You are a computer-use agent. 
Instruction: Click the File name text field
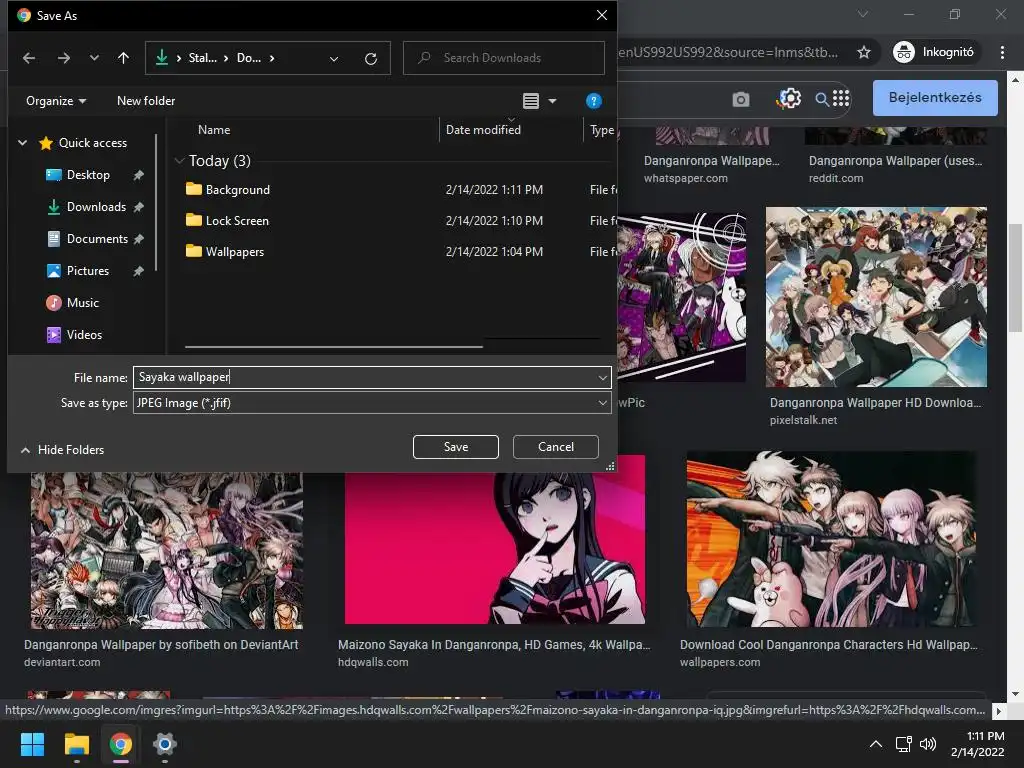(x=364, y=377)
